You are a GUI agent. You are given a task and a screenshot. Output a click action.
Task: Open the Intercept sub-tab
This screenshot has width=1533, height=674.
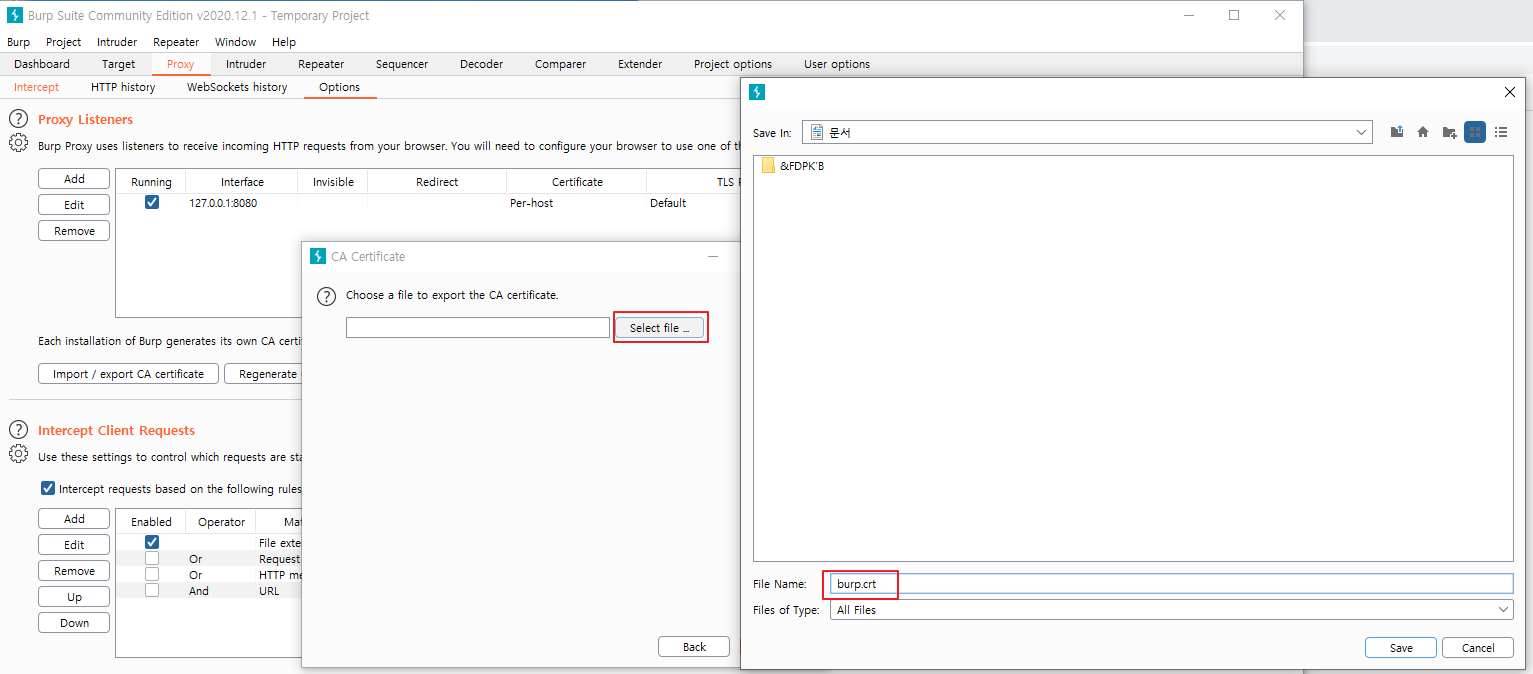pyautogui.click(x=36, y=87)
